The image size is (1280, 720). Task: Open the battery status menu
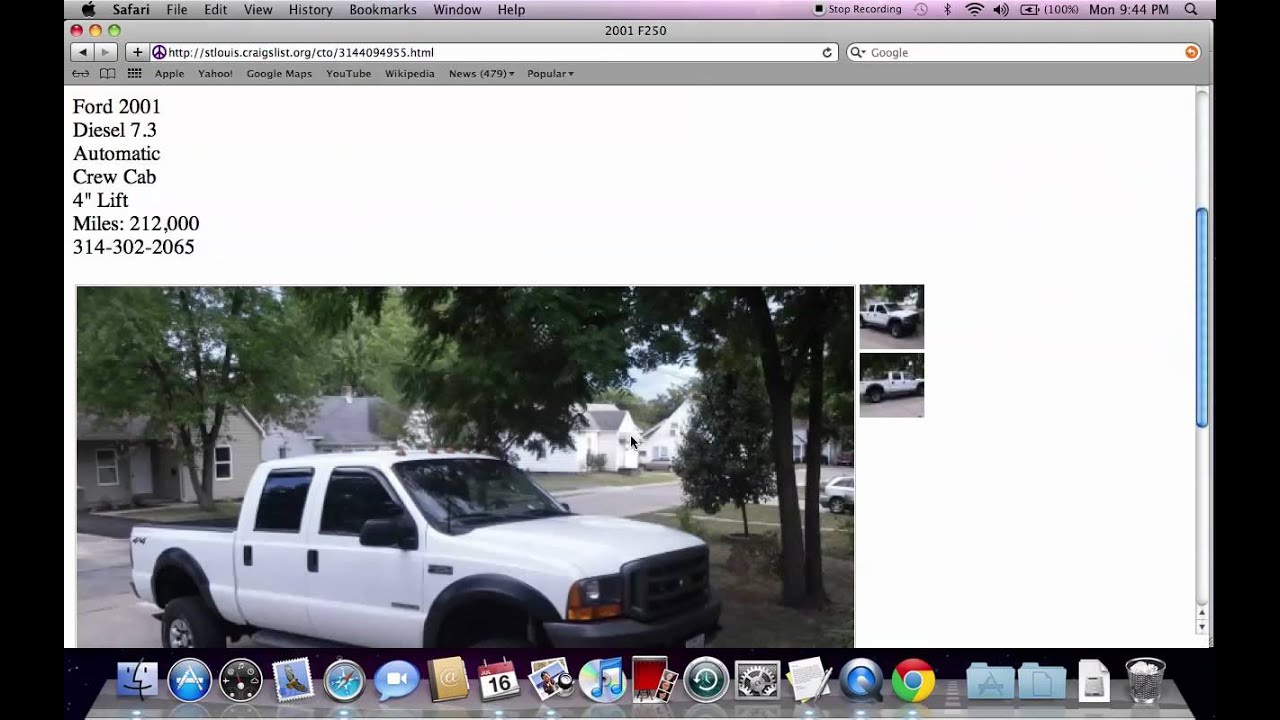click(1048, 9)
